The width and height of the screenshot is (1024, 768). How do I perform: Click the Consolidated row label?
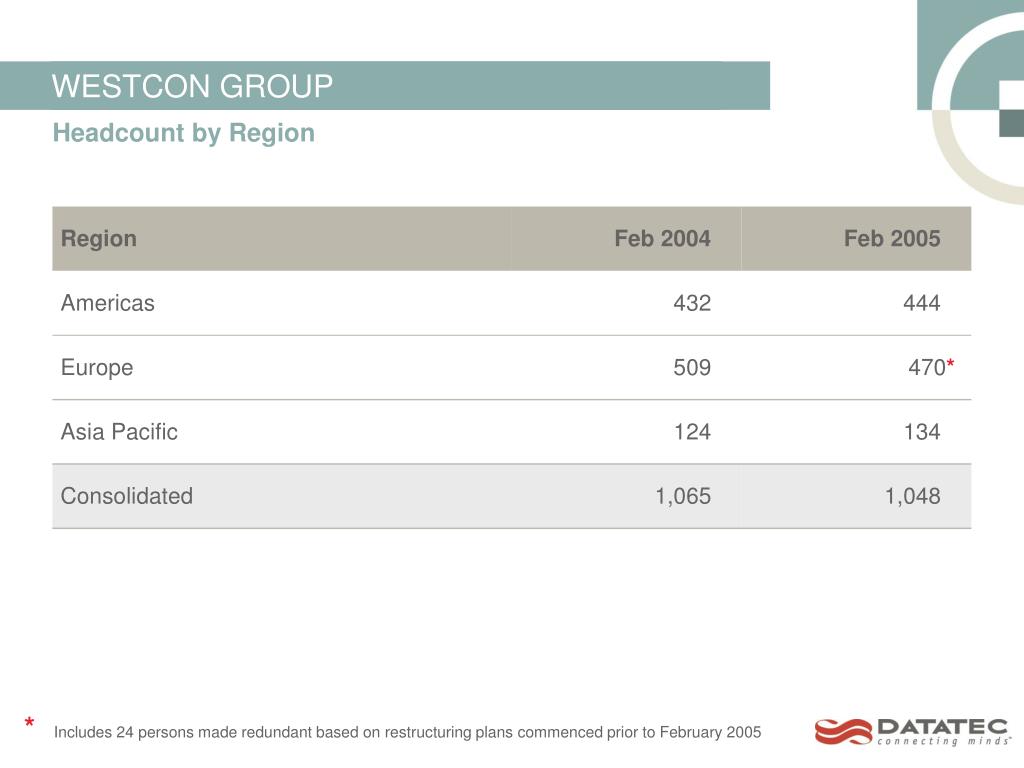[127, 496]
